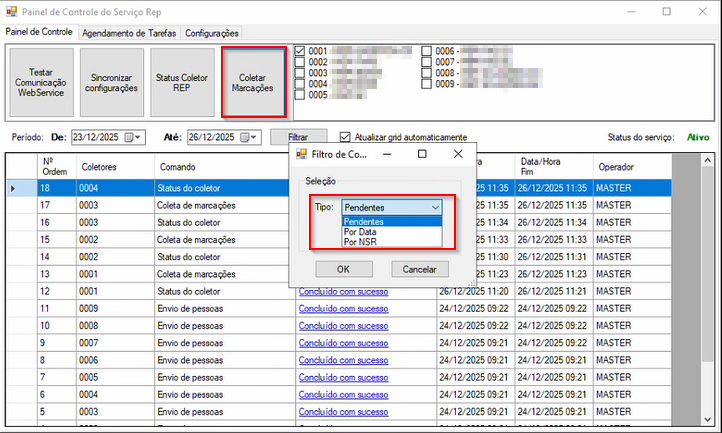Maximize the Filtro dialog window

pyautogui.click(x=422, y=154)
